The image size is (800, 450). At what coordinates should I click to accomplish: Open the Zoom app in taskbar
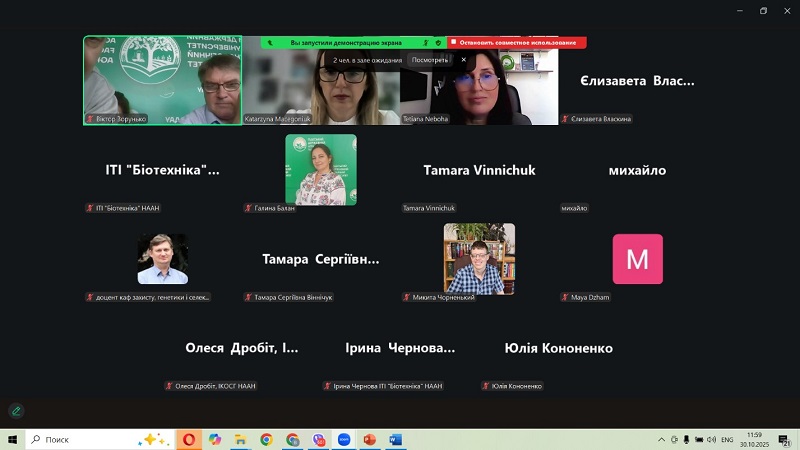coord(344,439)
